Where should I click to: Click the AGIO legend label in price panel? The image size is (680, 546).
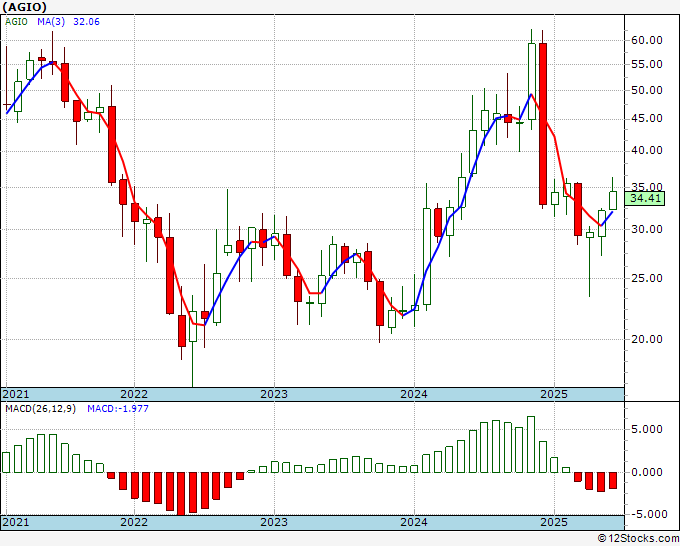point(16,22)
